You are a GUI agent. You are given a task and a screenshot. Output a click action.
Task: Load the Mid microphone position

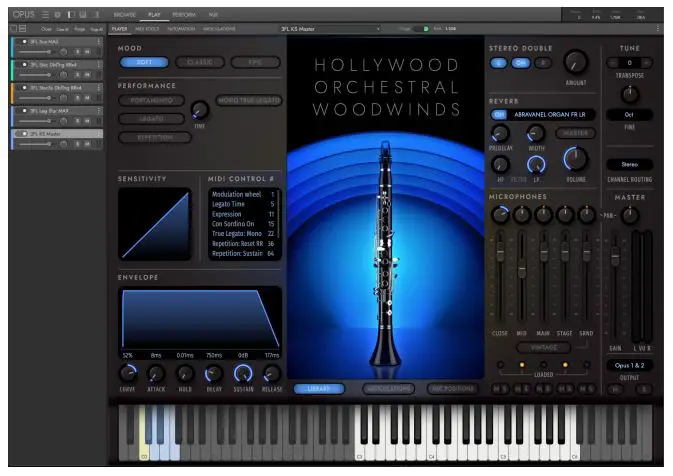522,365
